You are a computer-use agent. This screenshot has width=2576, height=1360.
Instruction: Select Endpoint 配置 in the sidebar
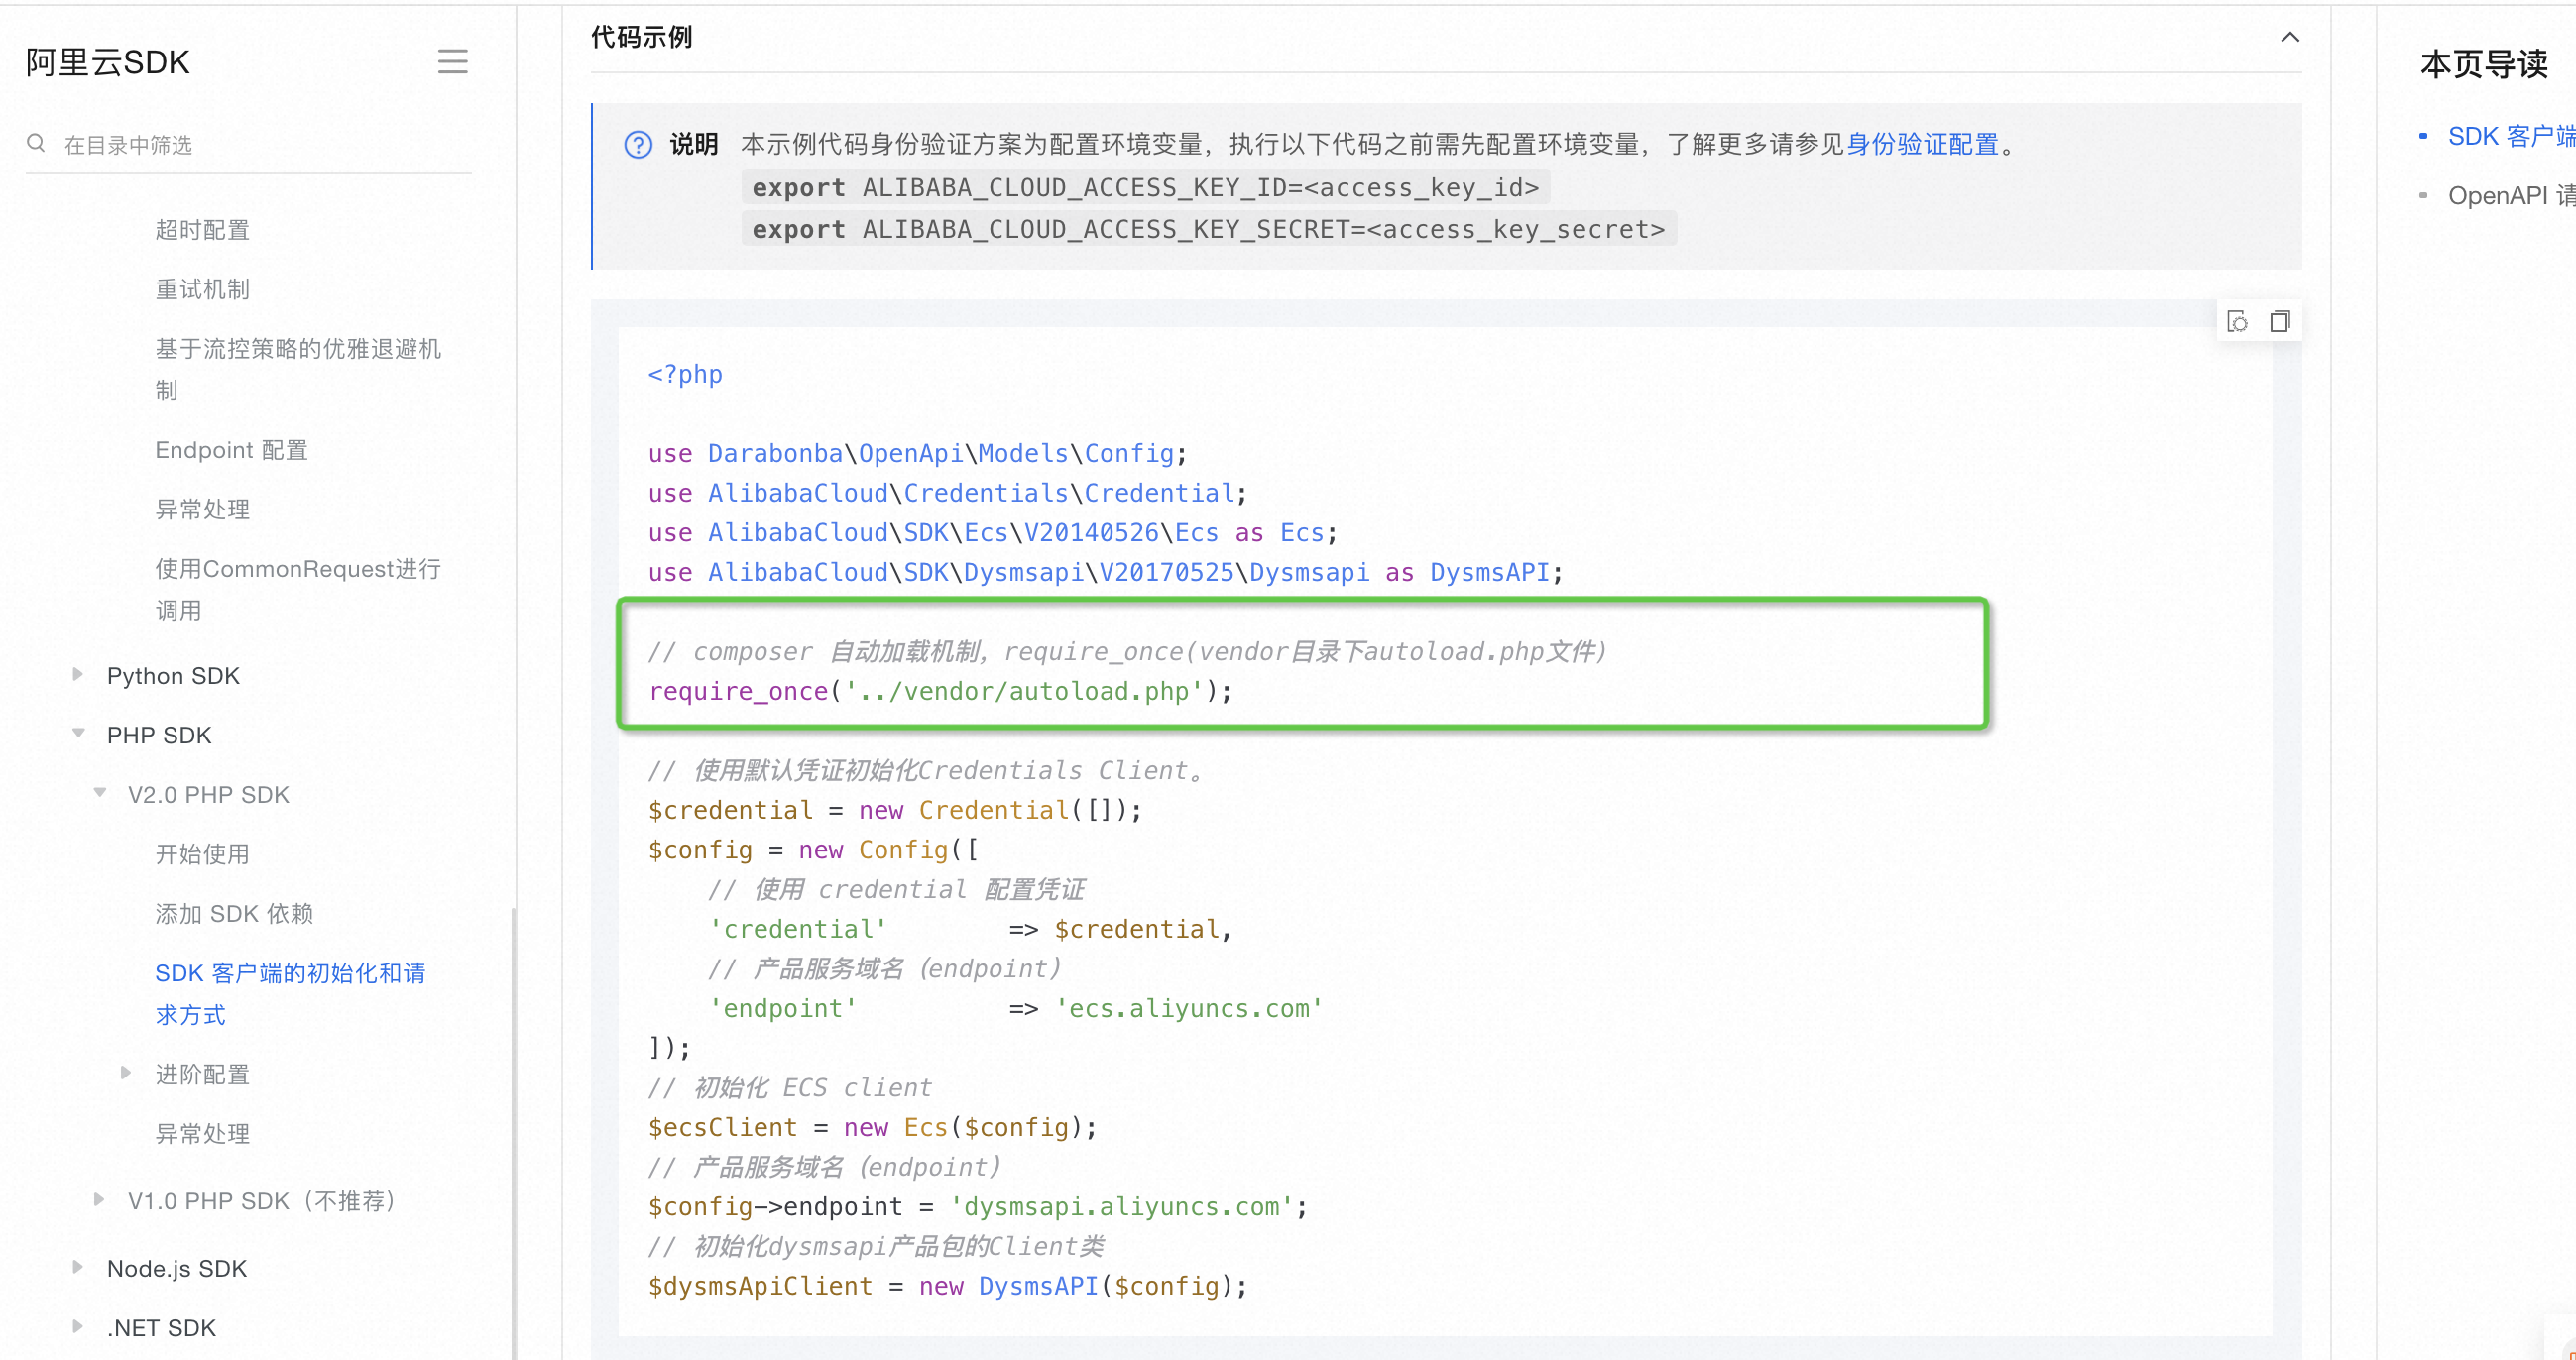pos(231,450)
